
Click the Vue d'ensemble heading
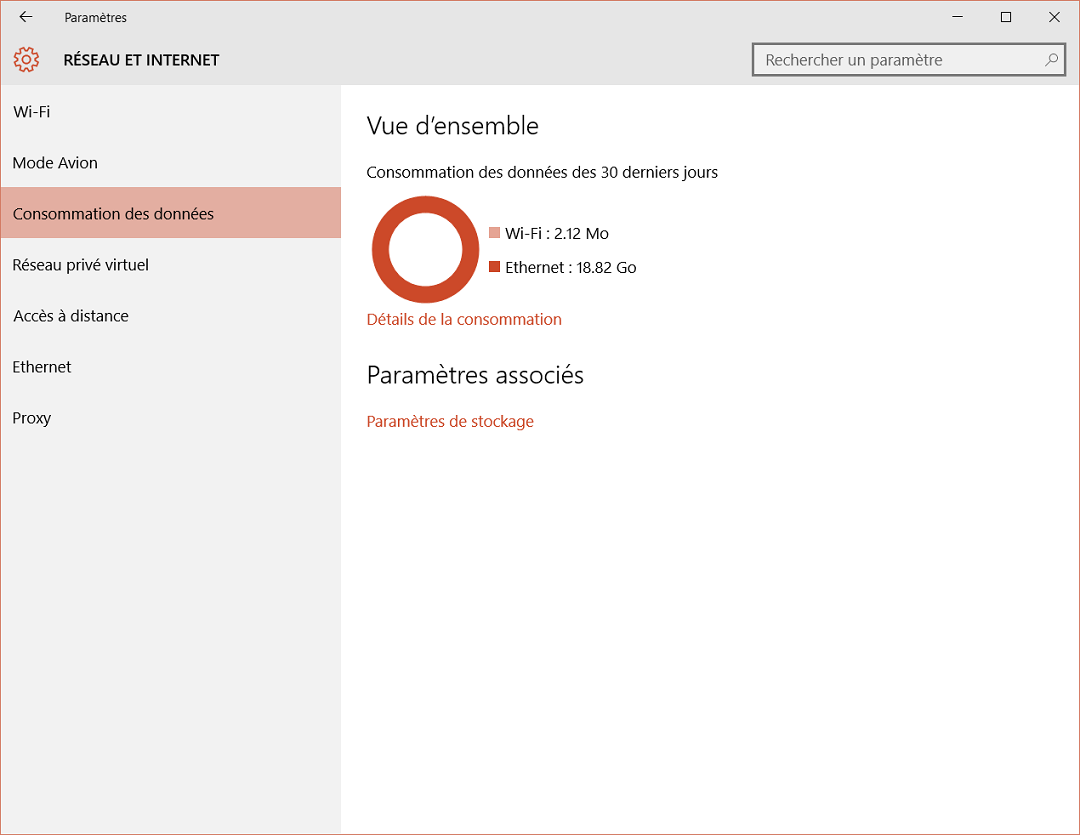[453, 126]
